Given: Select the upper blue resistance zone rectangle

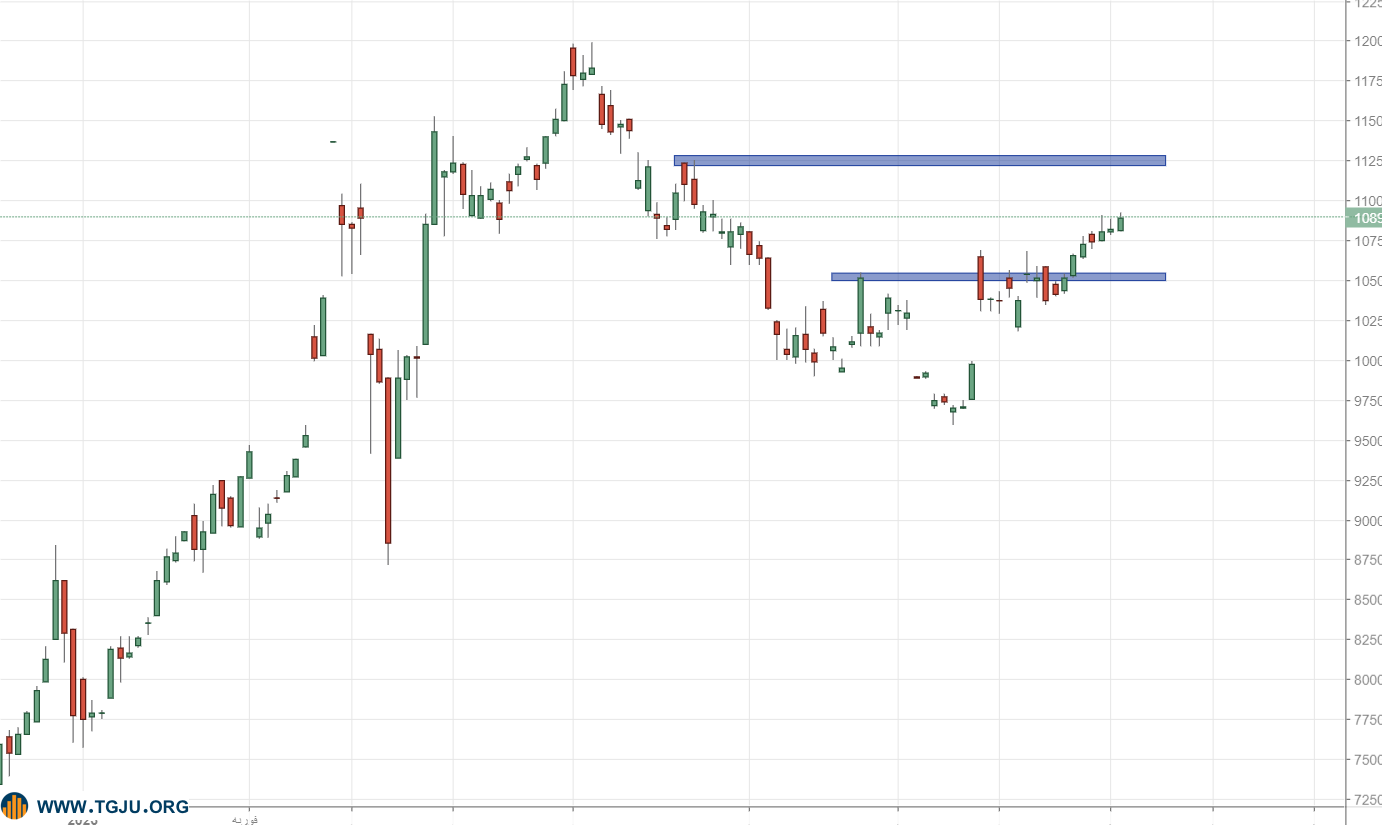Looking at the screenshot, I should (x=919, y=160).
